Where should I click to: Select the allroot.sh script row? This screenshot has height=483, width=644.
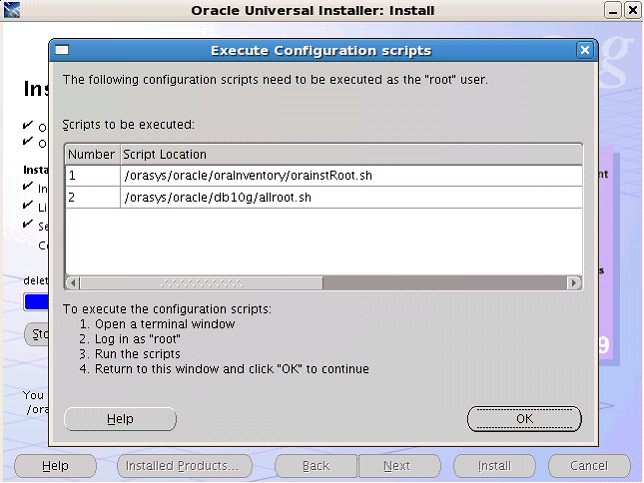324,198
